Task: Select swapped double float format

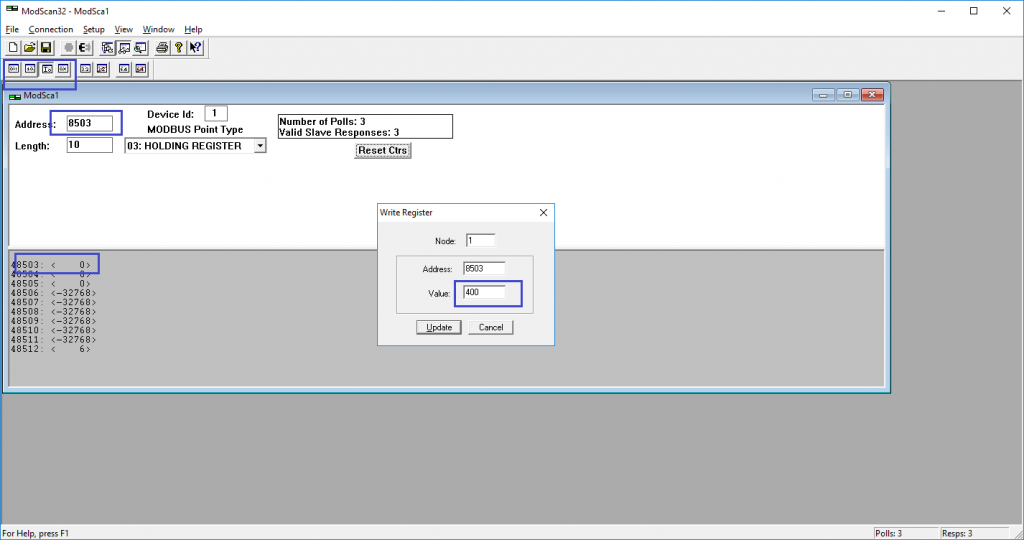Action: tap(140, 69)
